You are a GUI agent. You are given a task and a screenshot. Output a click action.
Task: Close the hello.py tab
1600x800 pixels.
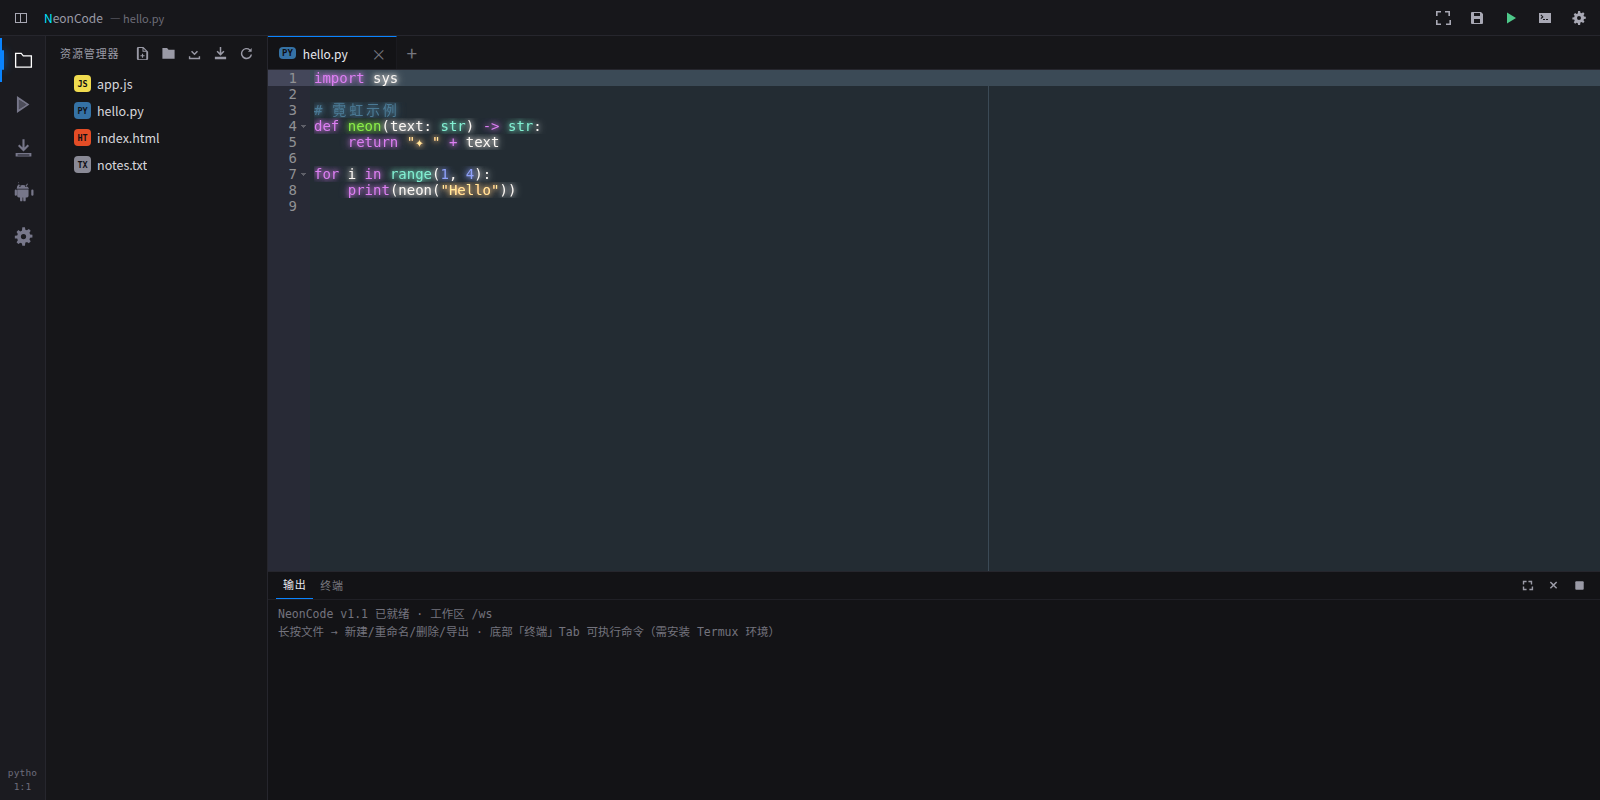point(378,55)
